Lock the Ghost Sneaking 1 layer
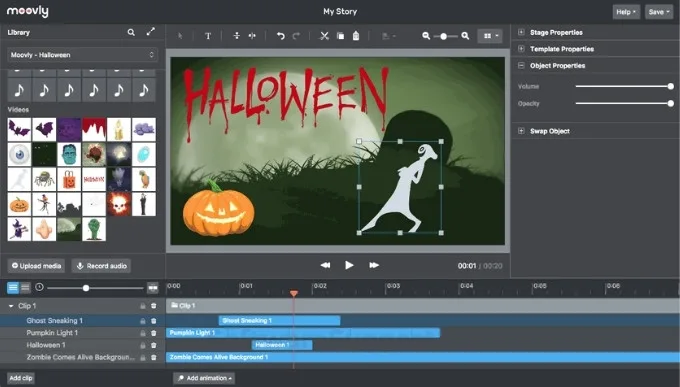The width and height of the screenshot is (680, 387). tap(142, 321)
